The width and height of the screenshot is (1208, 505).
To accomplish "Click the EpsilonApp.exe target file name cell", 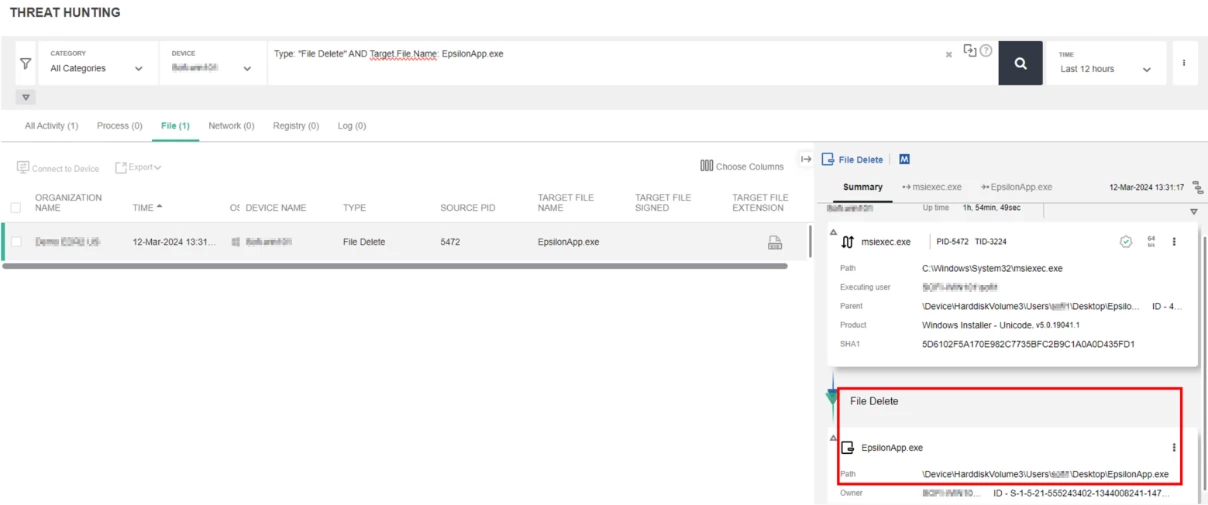I will (x=568, y=242).
